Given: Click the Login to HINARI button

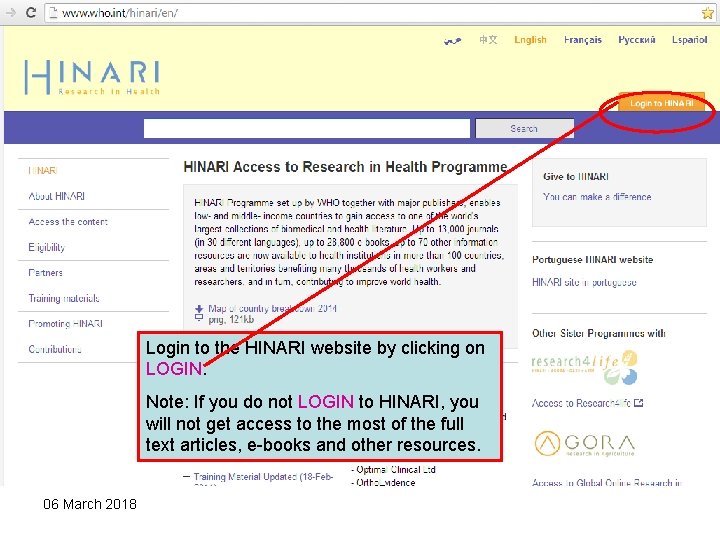Looking at the screenshot, I should point(661,103).
